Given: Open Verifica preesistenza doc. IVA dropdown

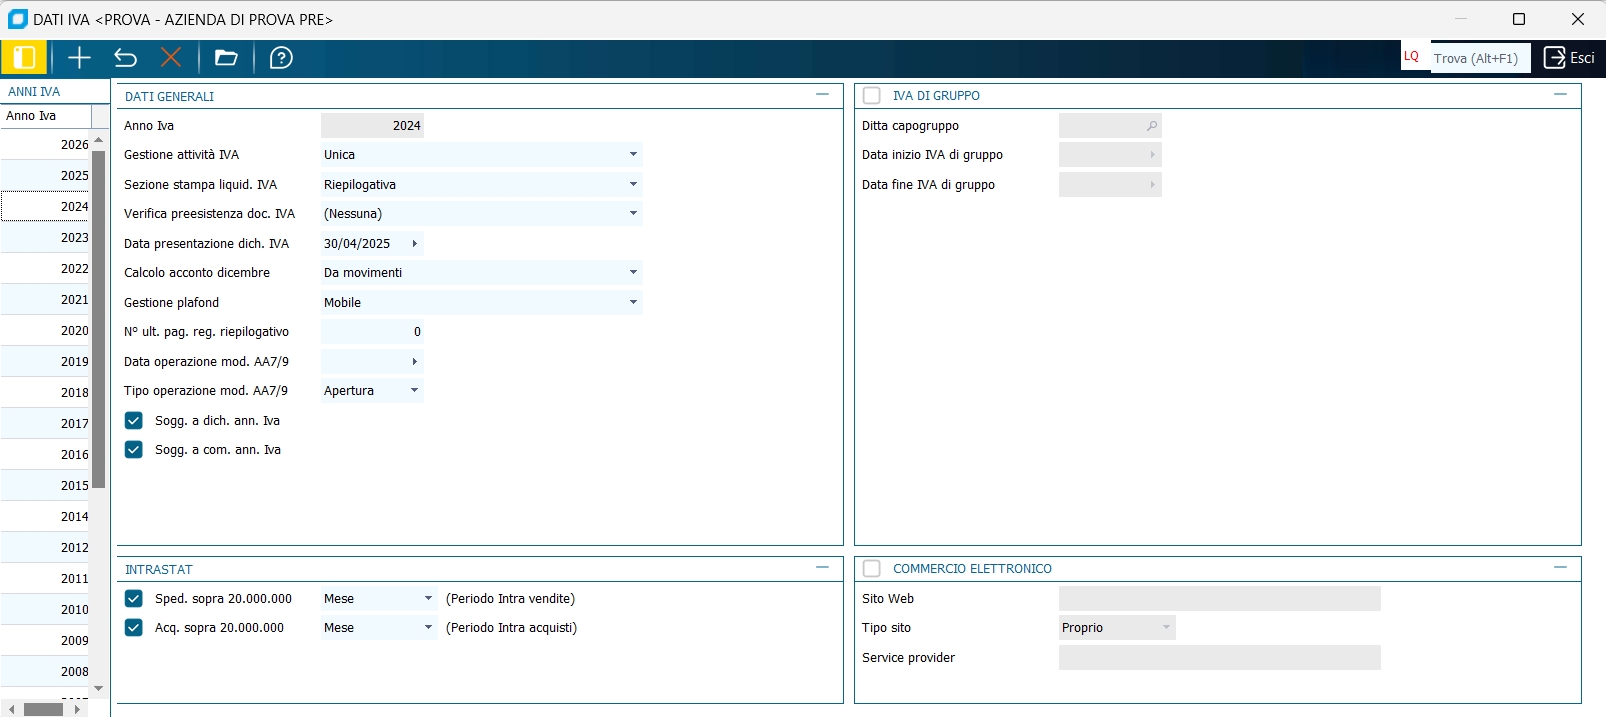Looking at the screenshot, I should [x=633, y=214].
